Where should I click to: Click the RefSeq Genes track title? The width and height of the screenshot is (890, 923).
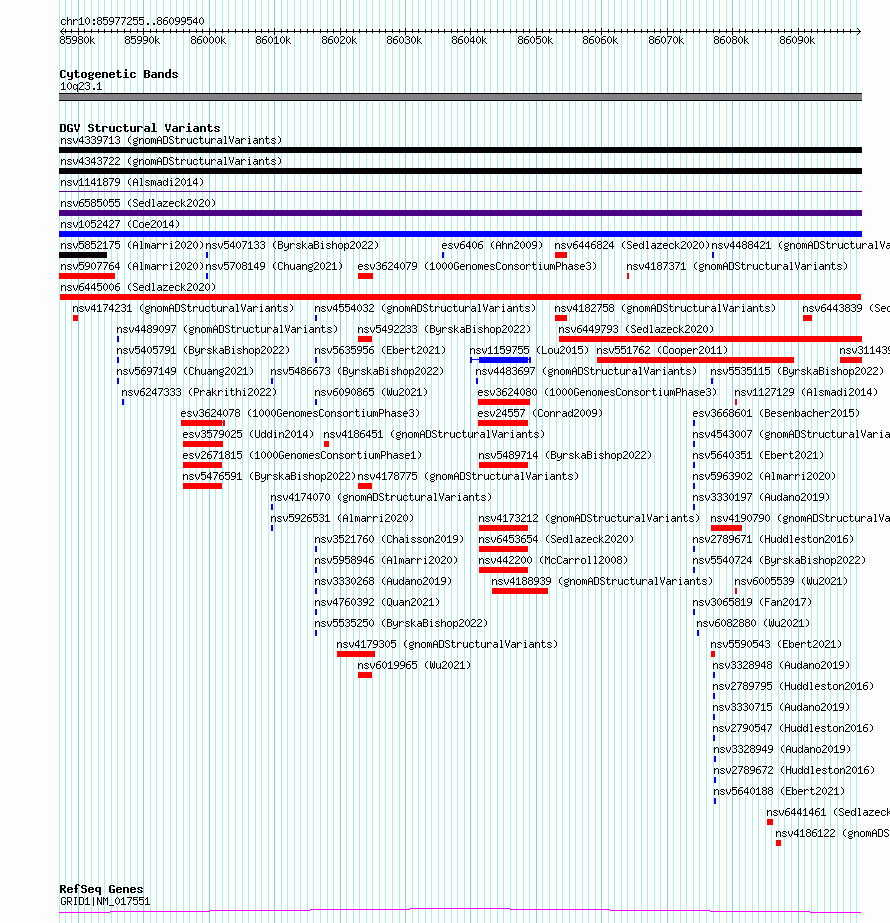[x=101, y=889]
